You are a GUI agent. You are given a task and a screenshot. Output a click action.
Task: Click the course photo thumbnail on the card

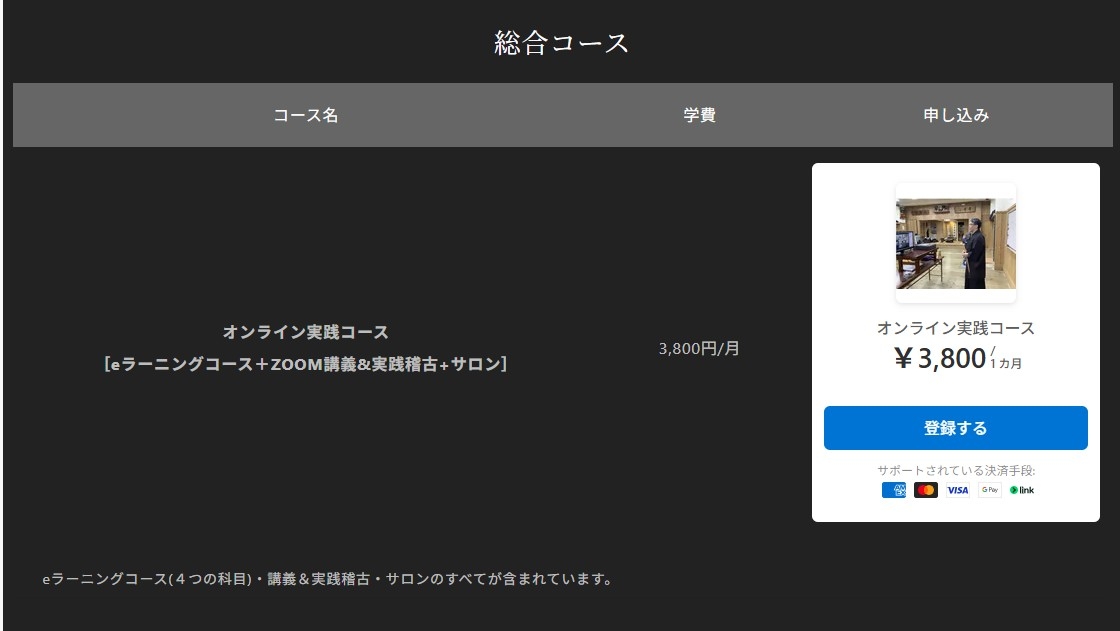pos(955,240)
